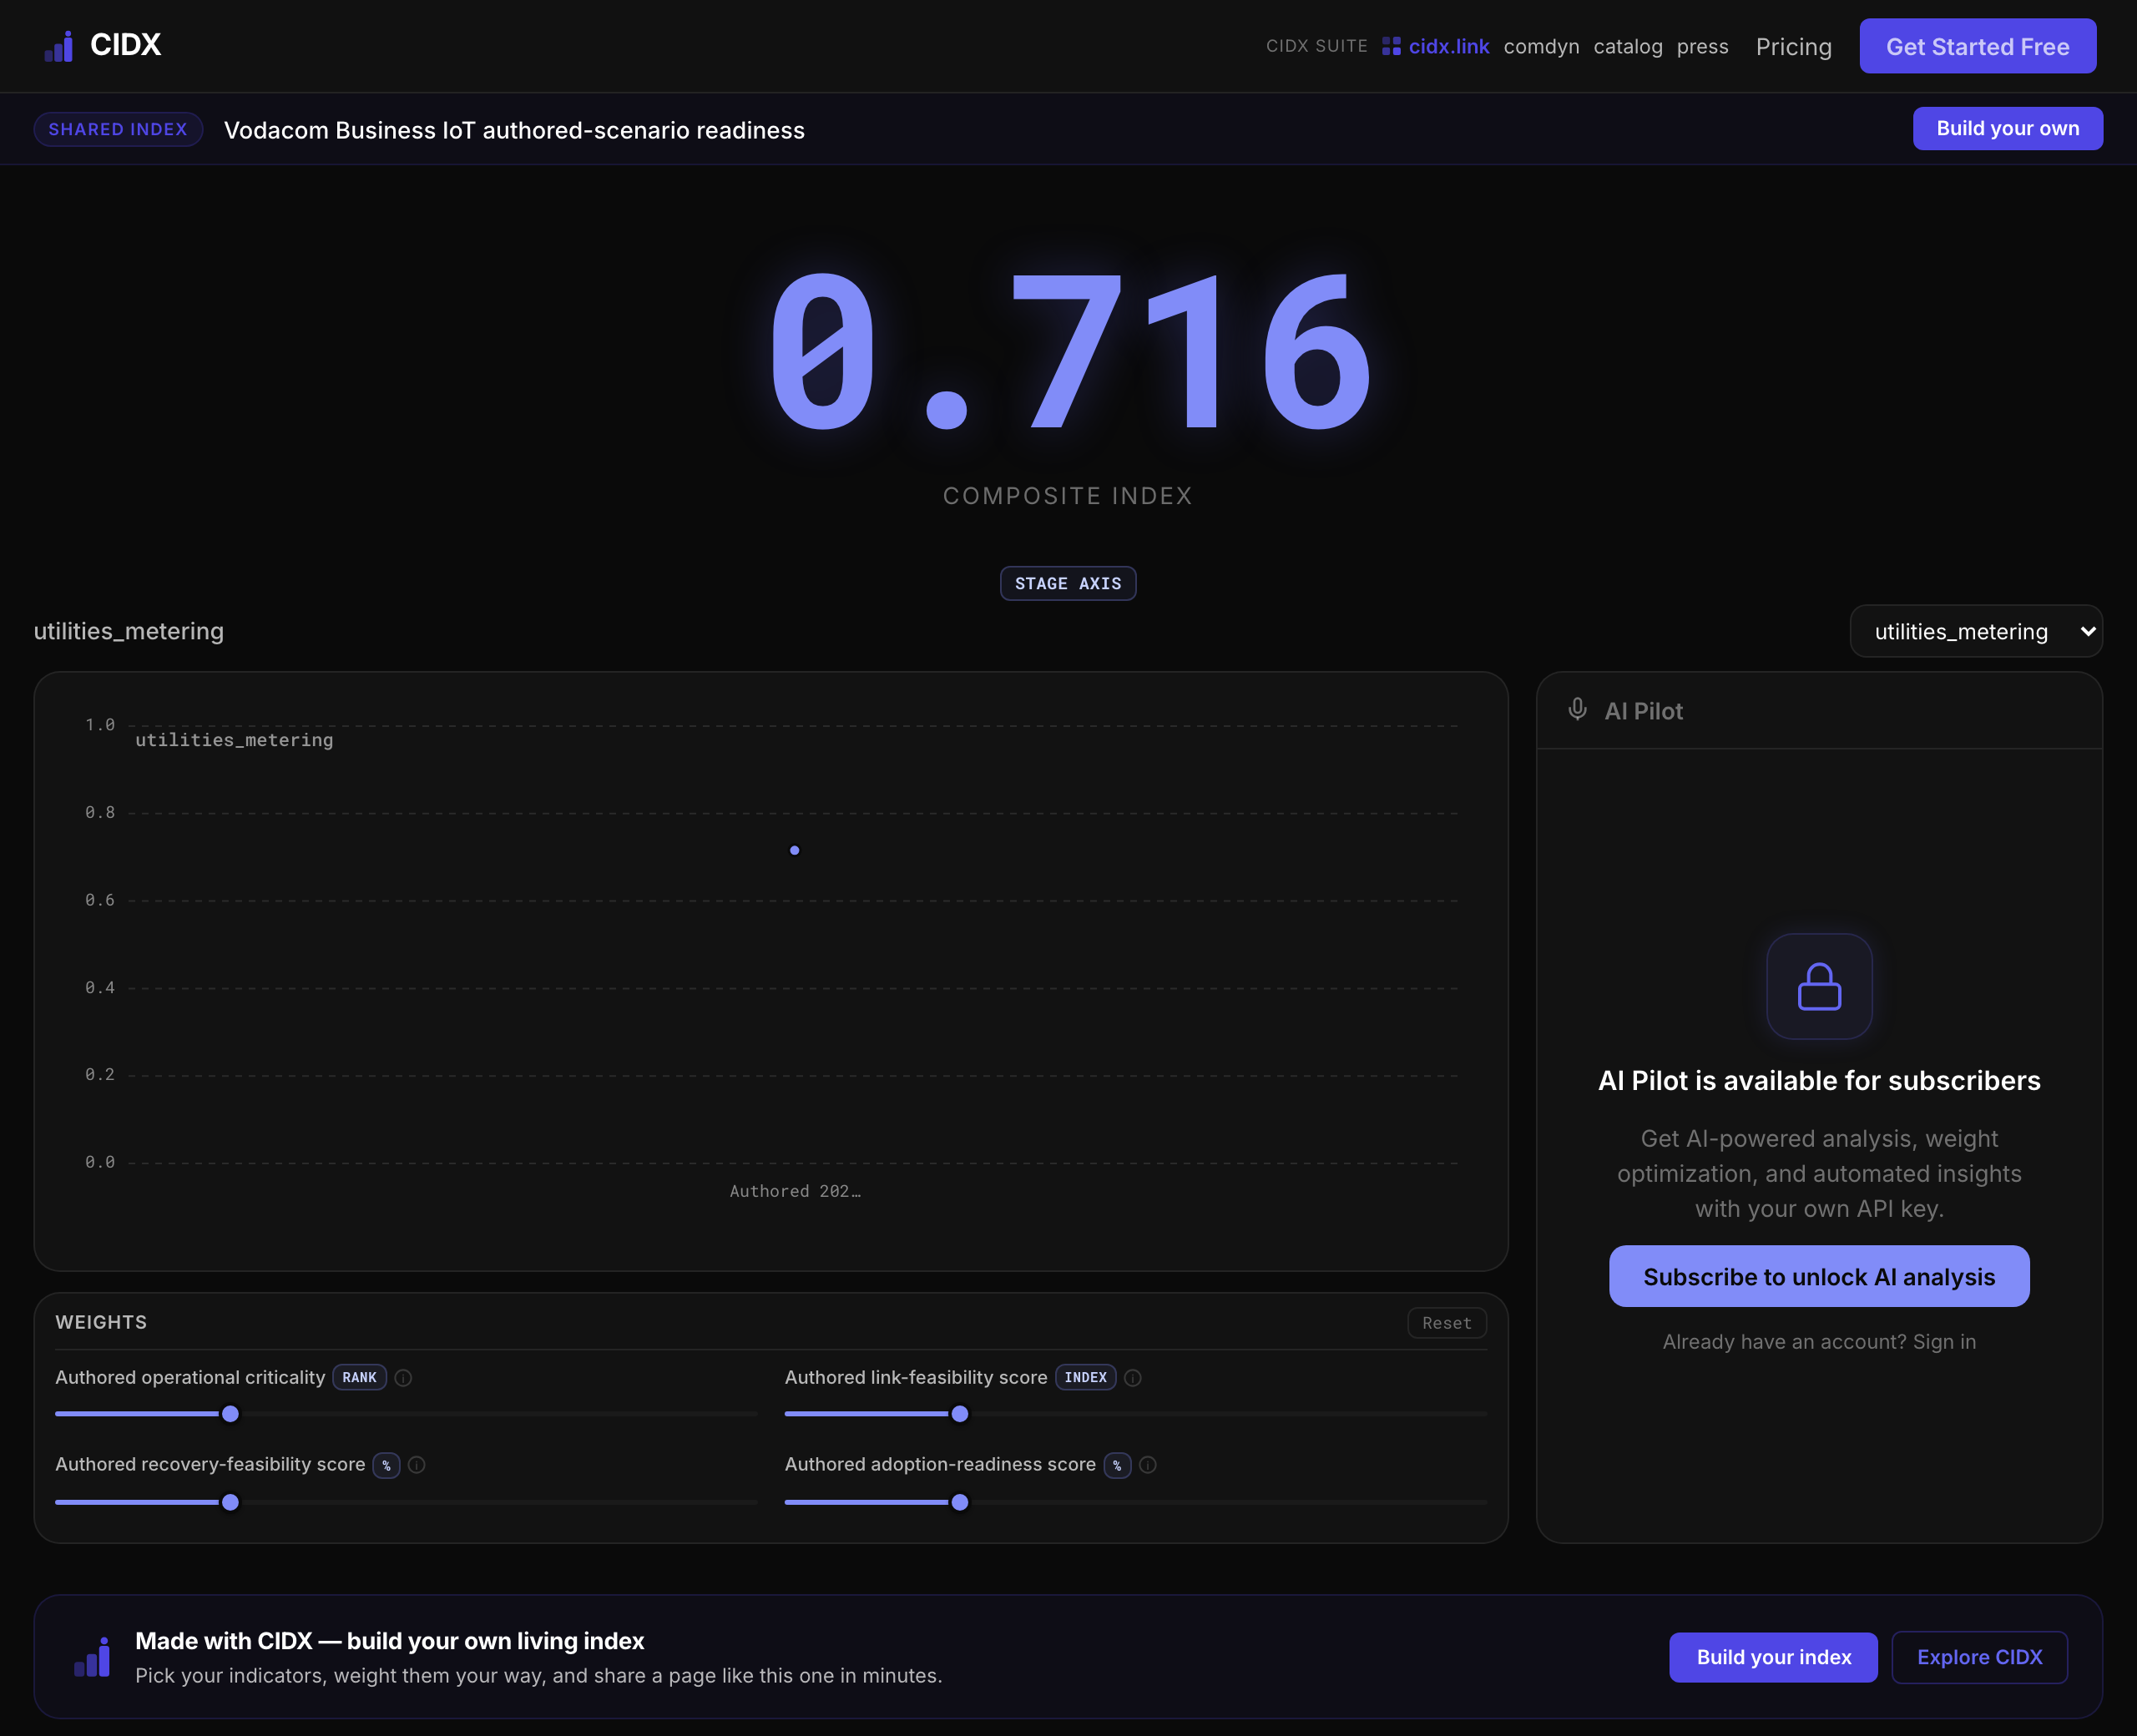This screenshot has width=2137, height=1736.
Task: Click the 'COMPOSITE INDEX' caption
Action: pyautogui.click(x=1068, y=496)
